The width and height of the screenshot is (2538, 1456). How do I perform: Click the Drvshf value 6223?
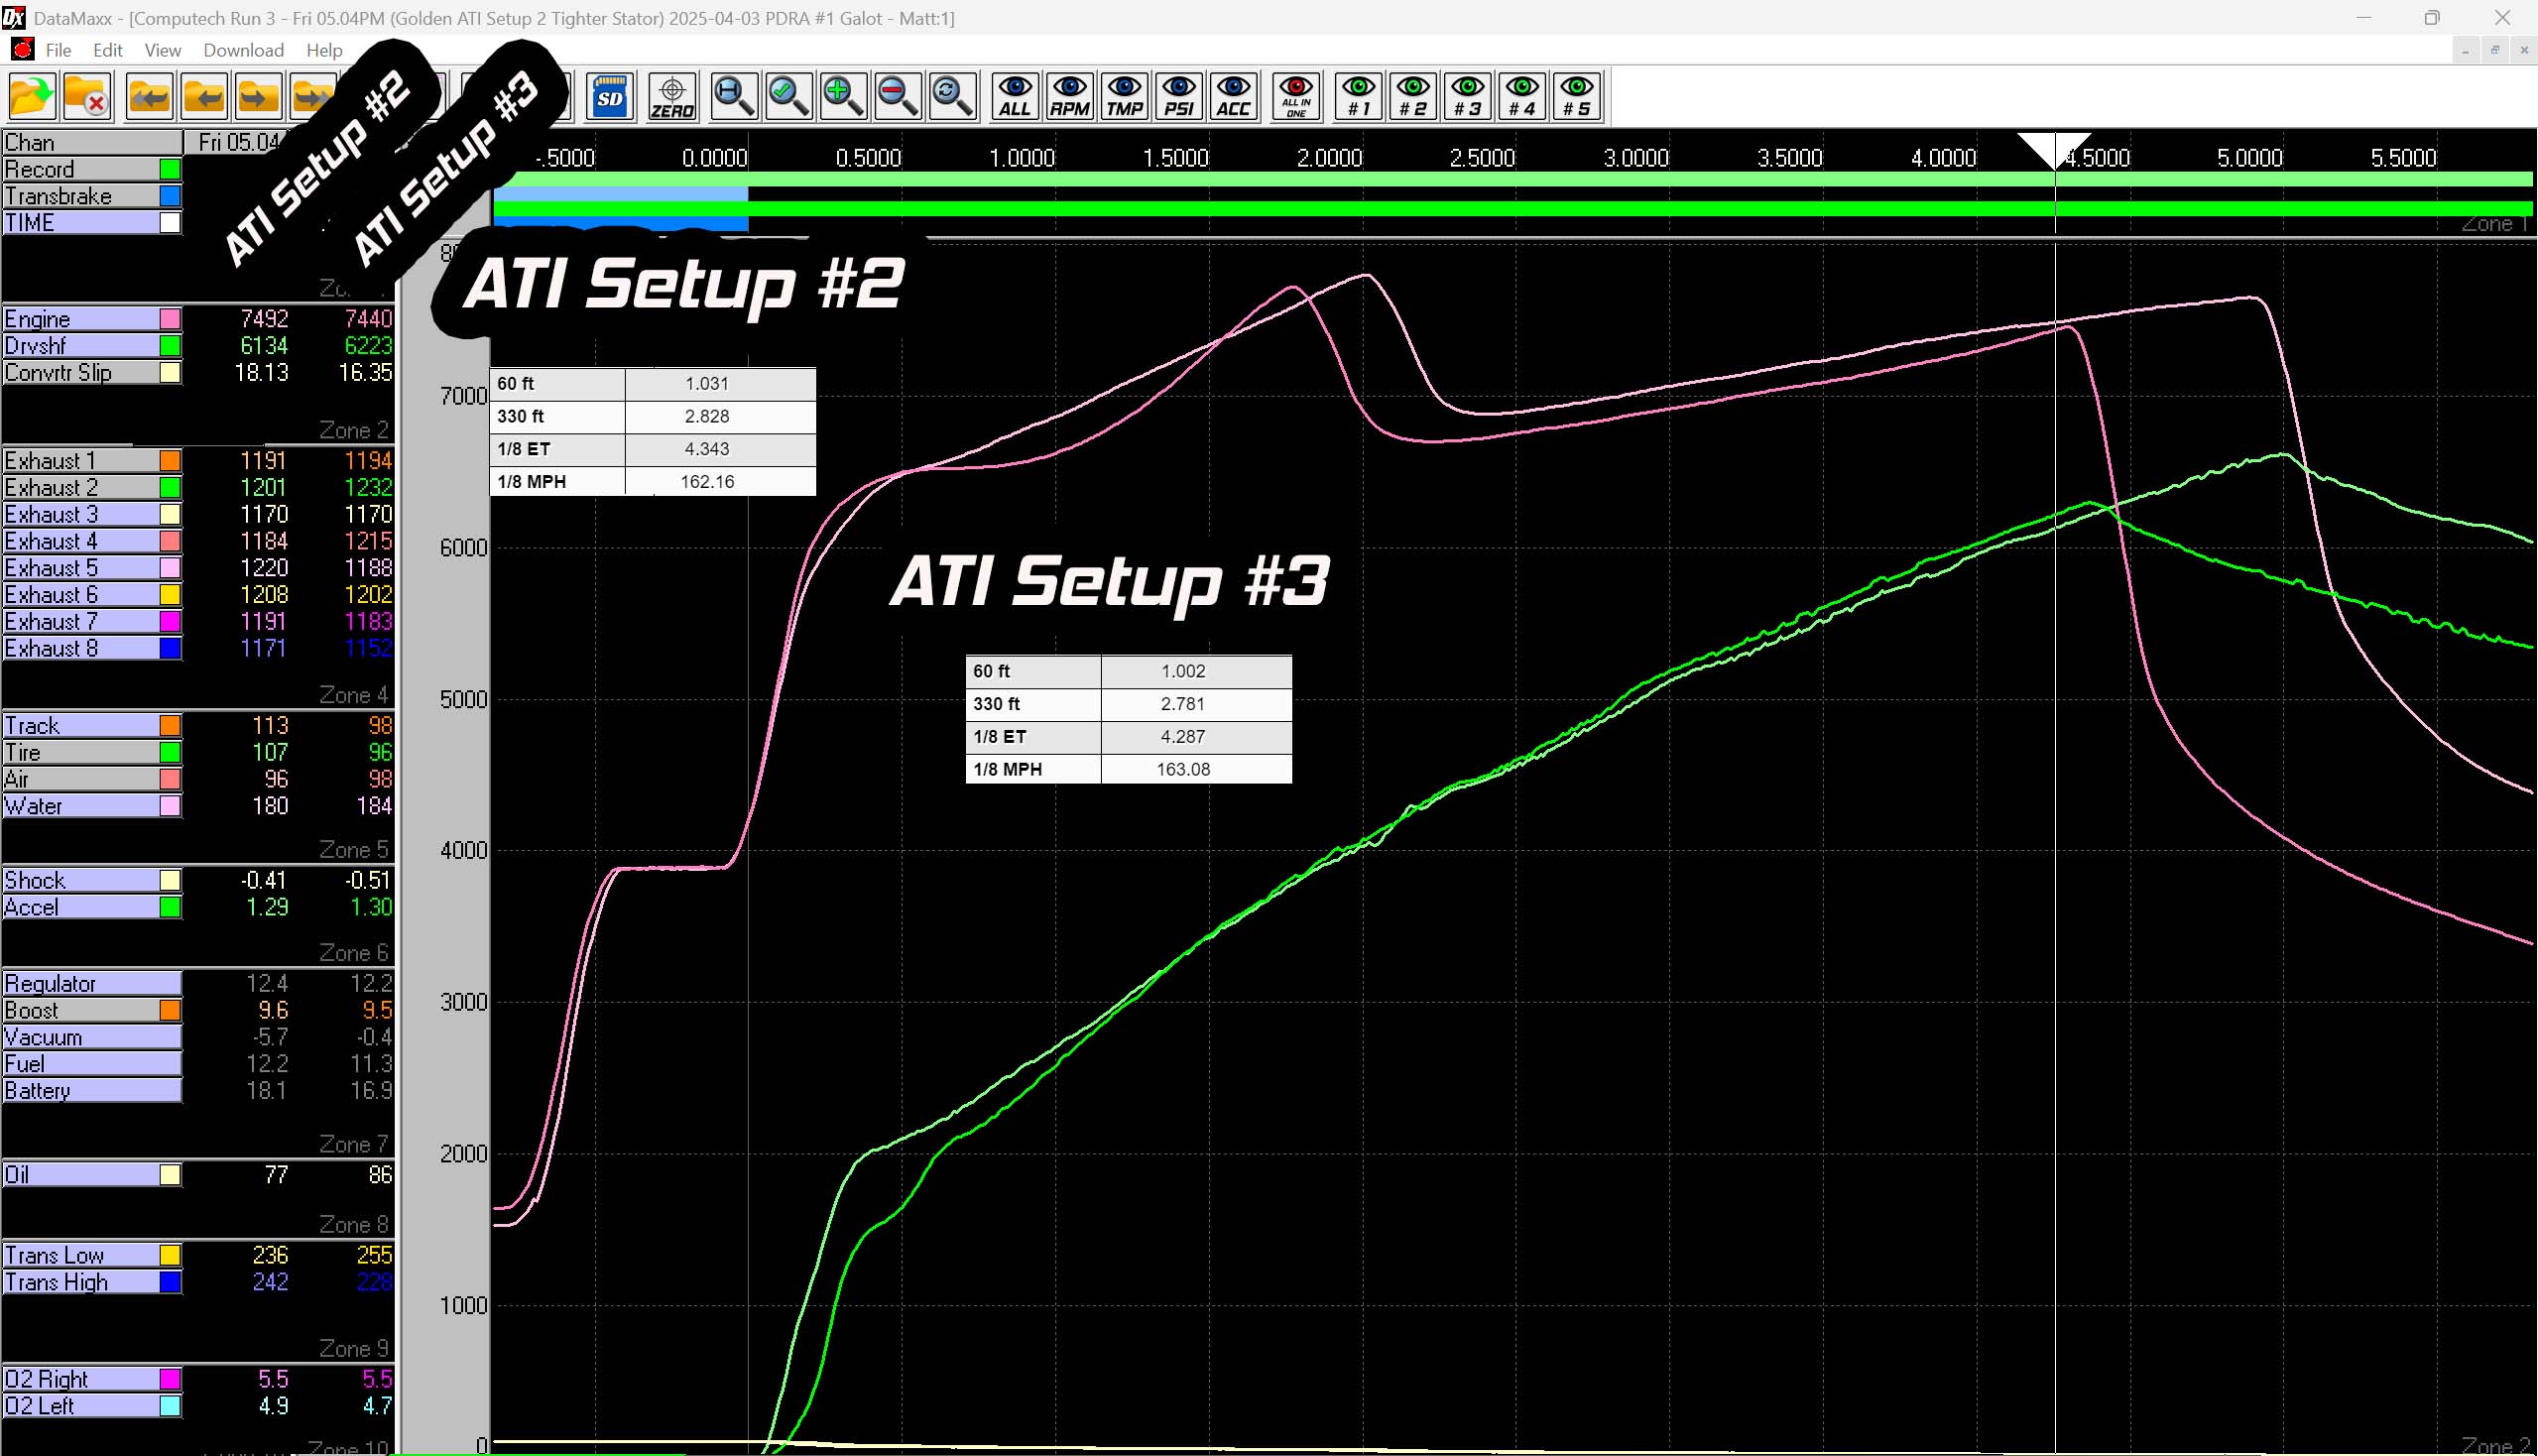tap(368, 346)
